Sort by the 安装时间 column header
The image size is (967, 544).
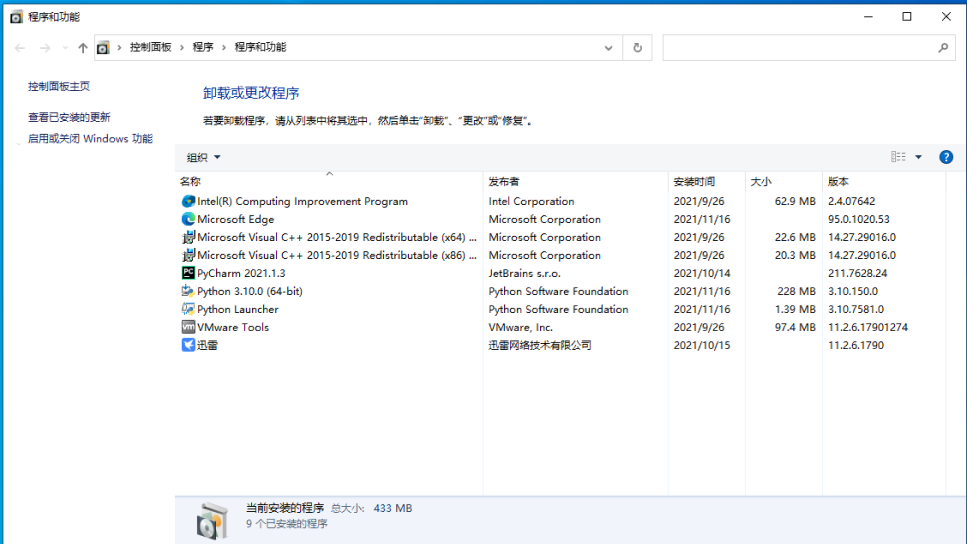coord(707,181)
